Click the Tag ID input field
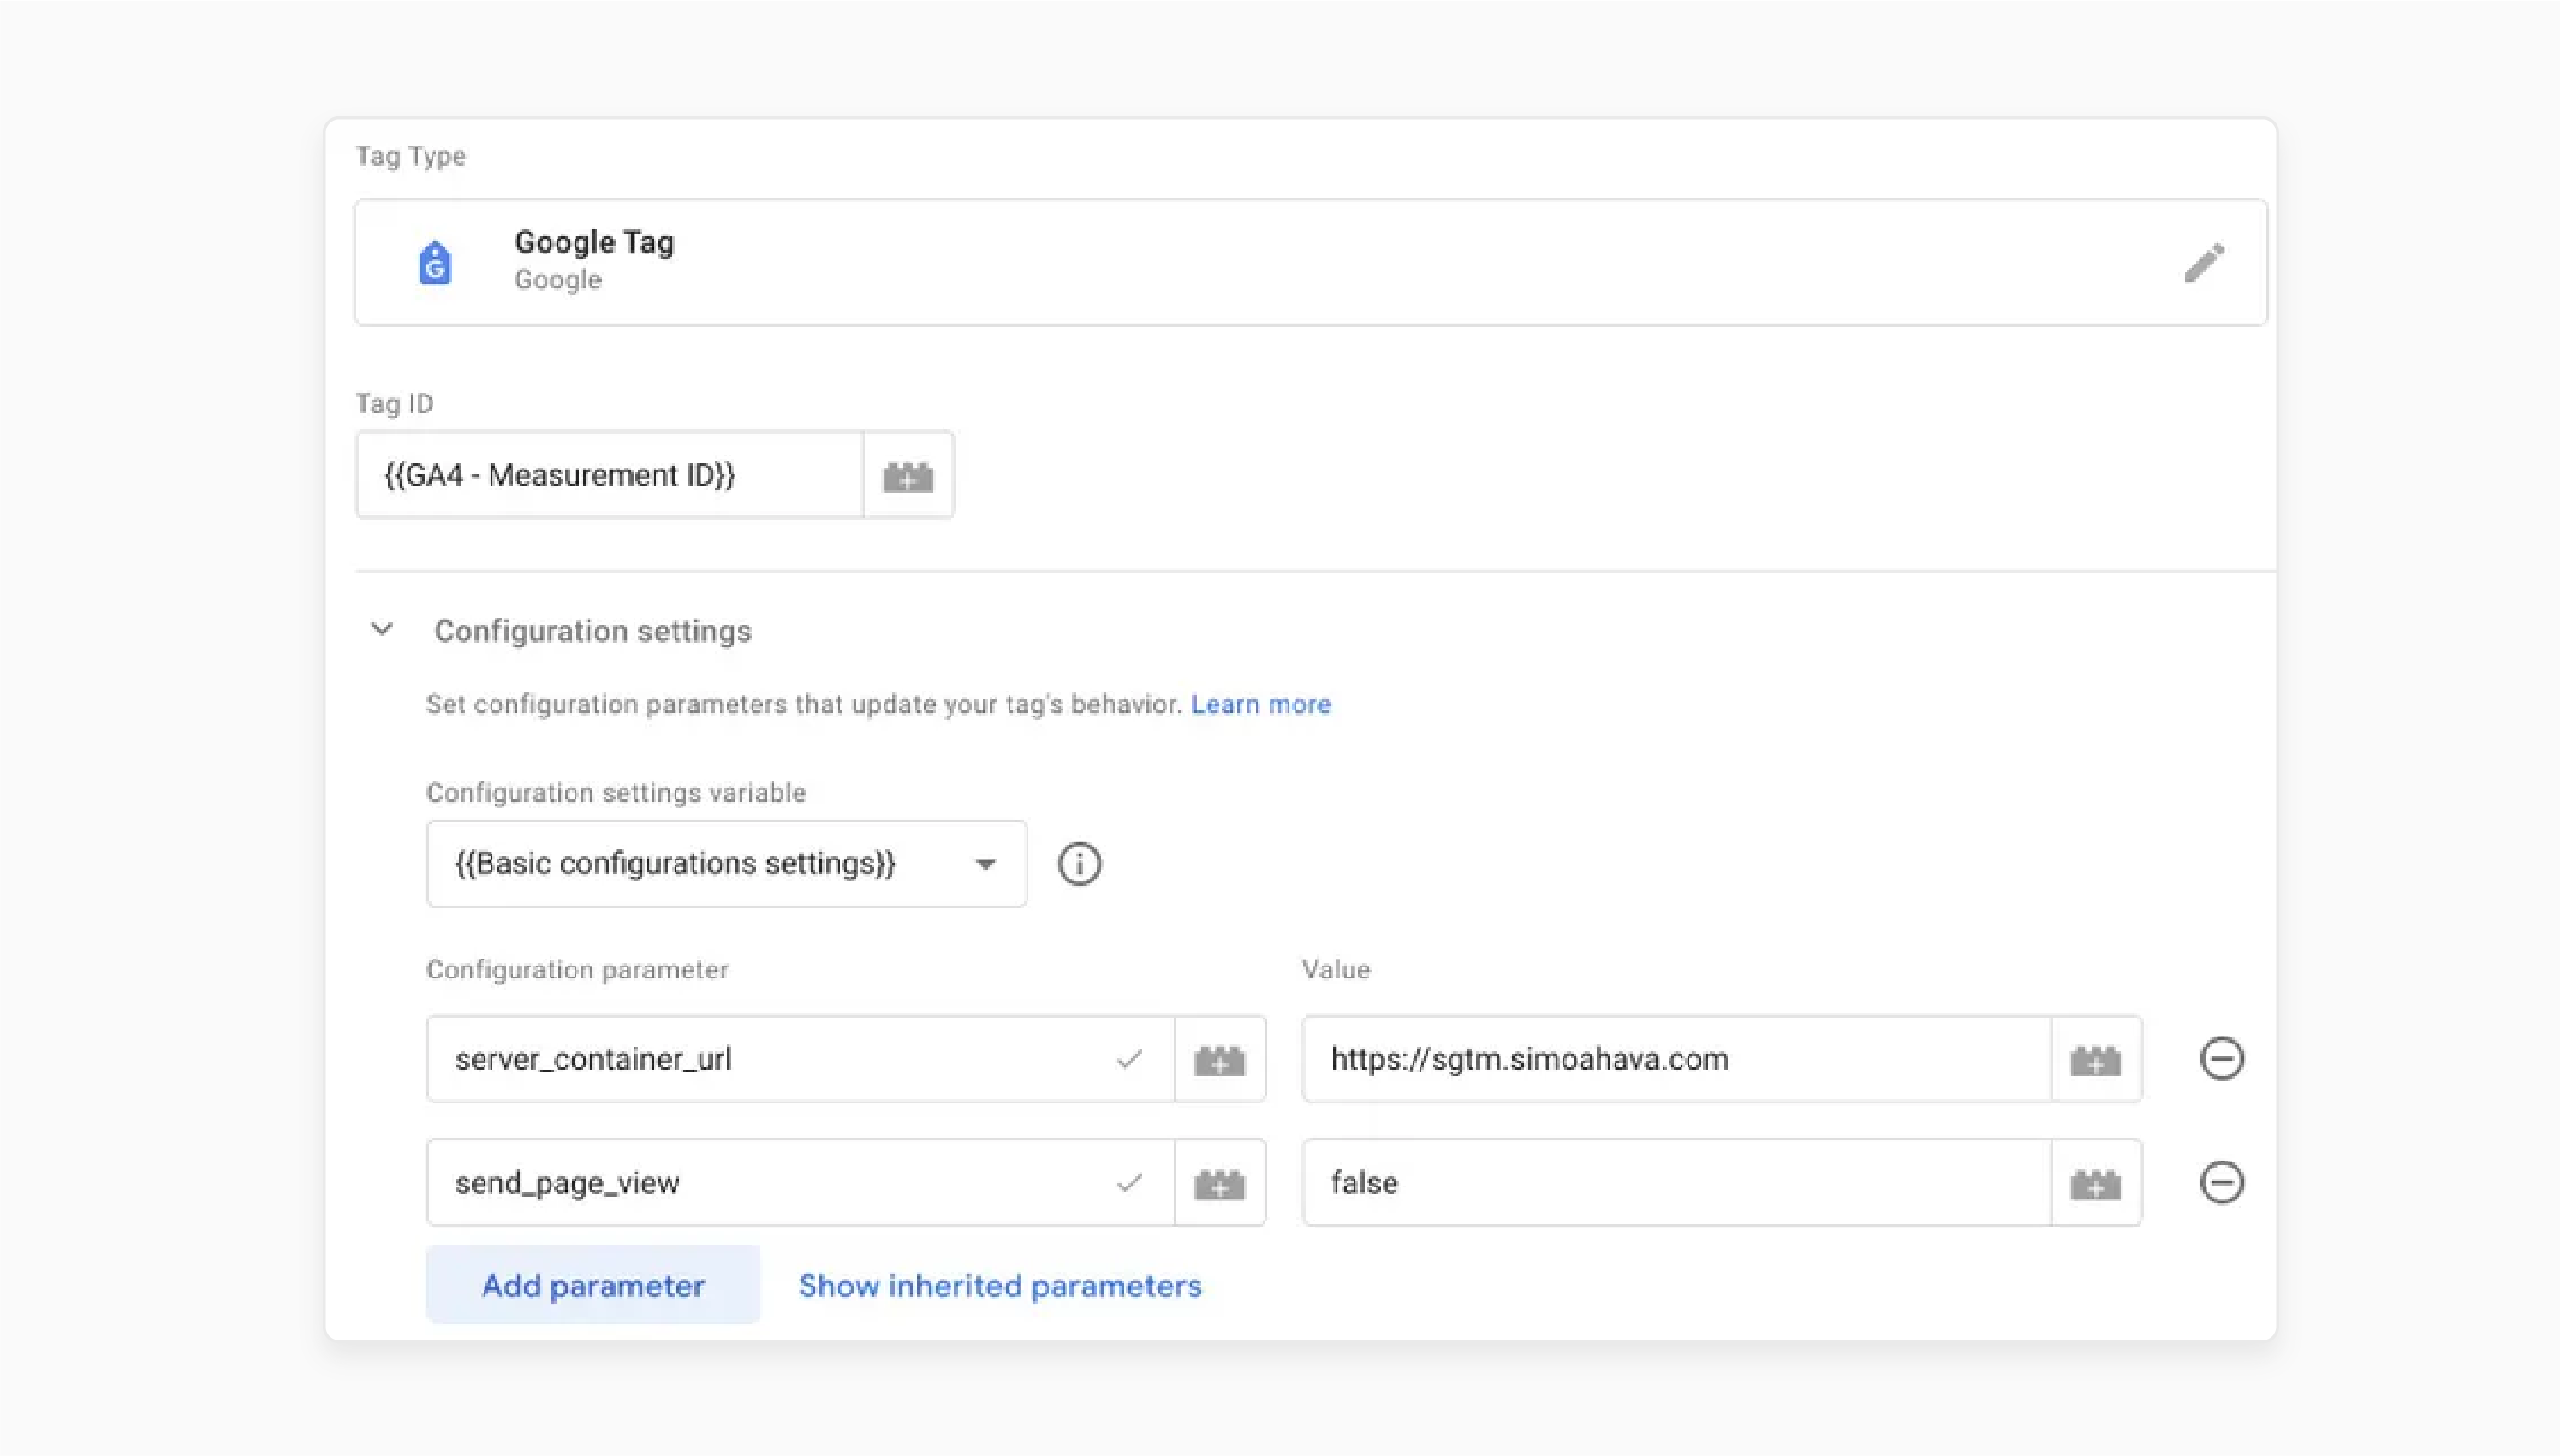This screenshot has width=2560, height=1456. tap(610, 476)
